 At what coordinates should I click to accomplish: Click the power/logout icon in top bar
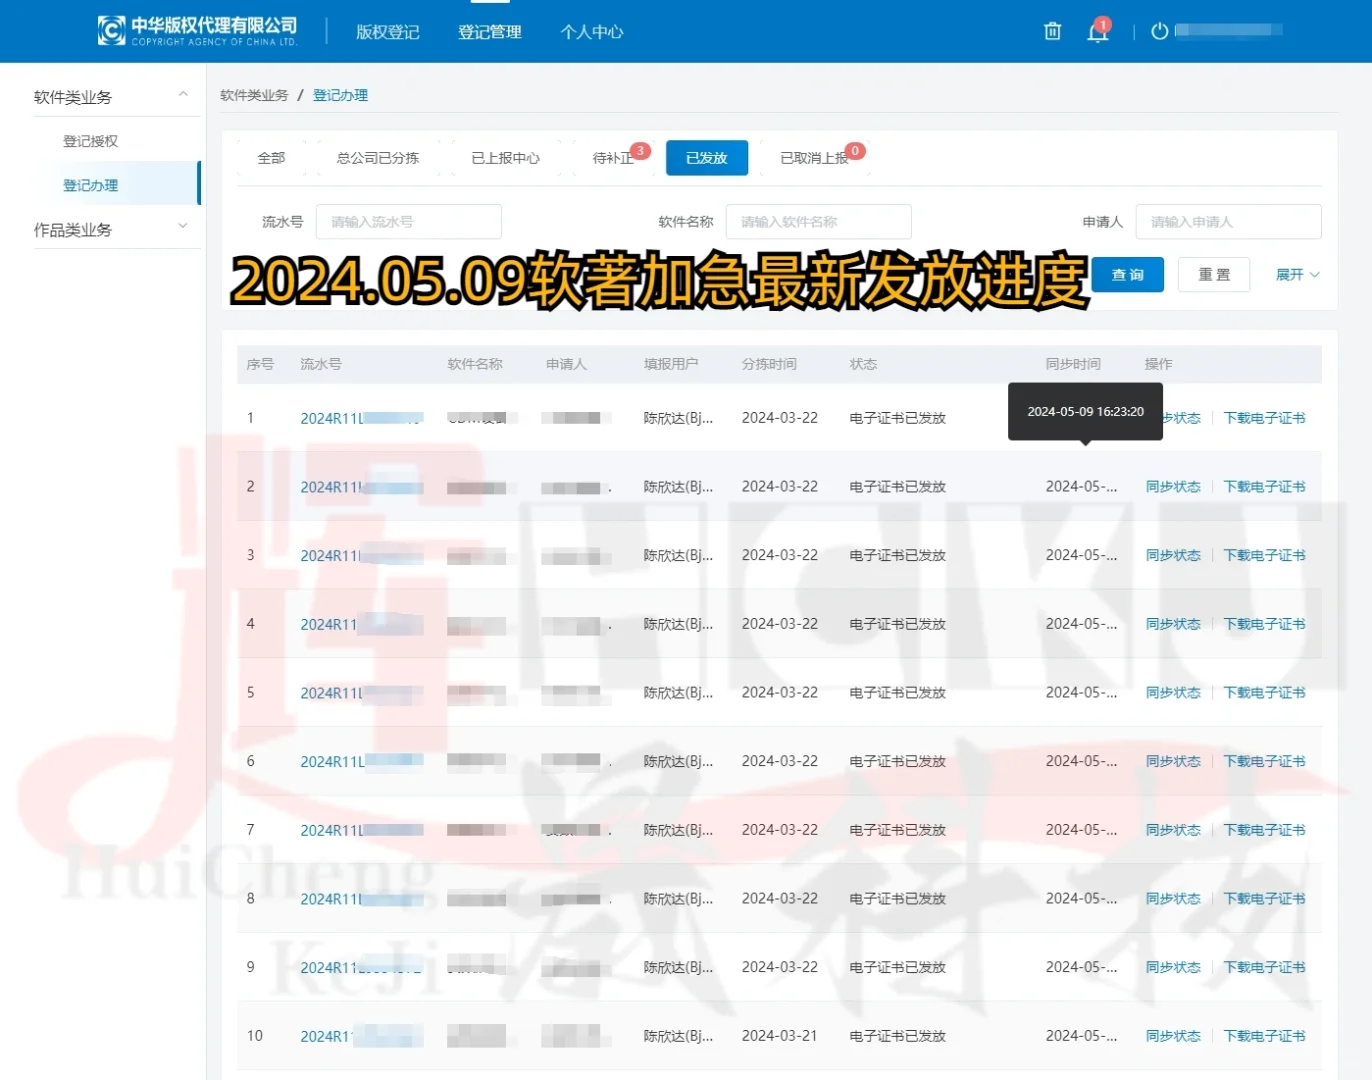pos(1157,31)
